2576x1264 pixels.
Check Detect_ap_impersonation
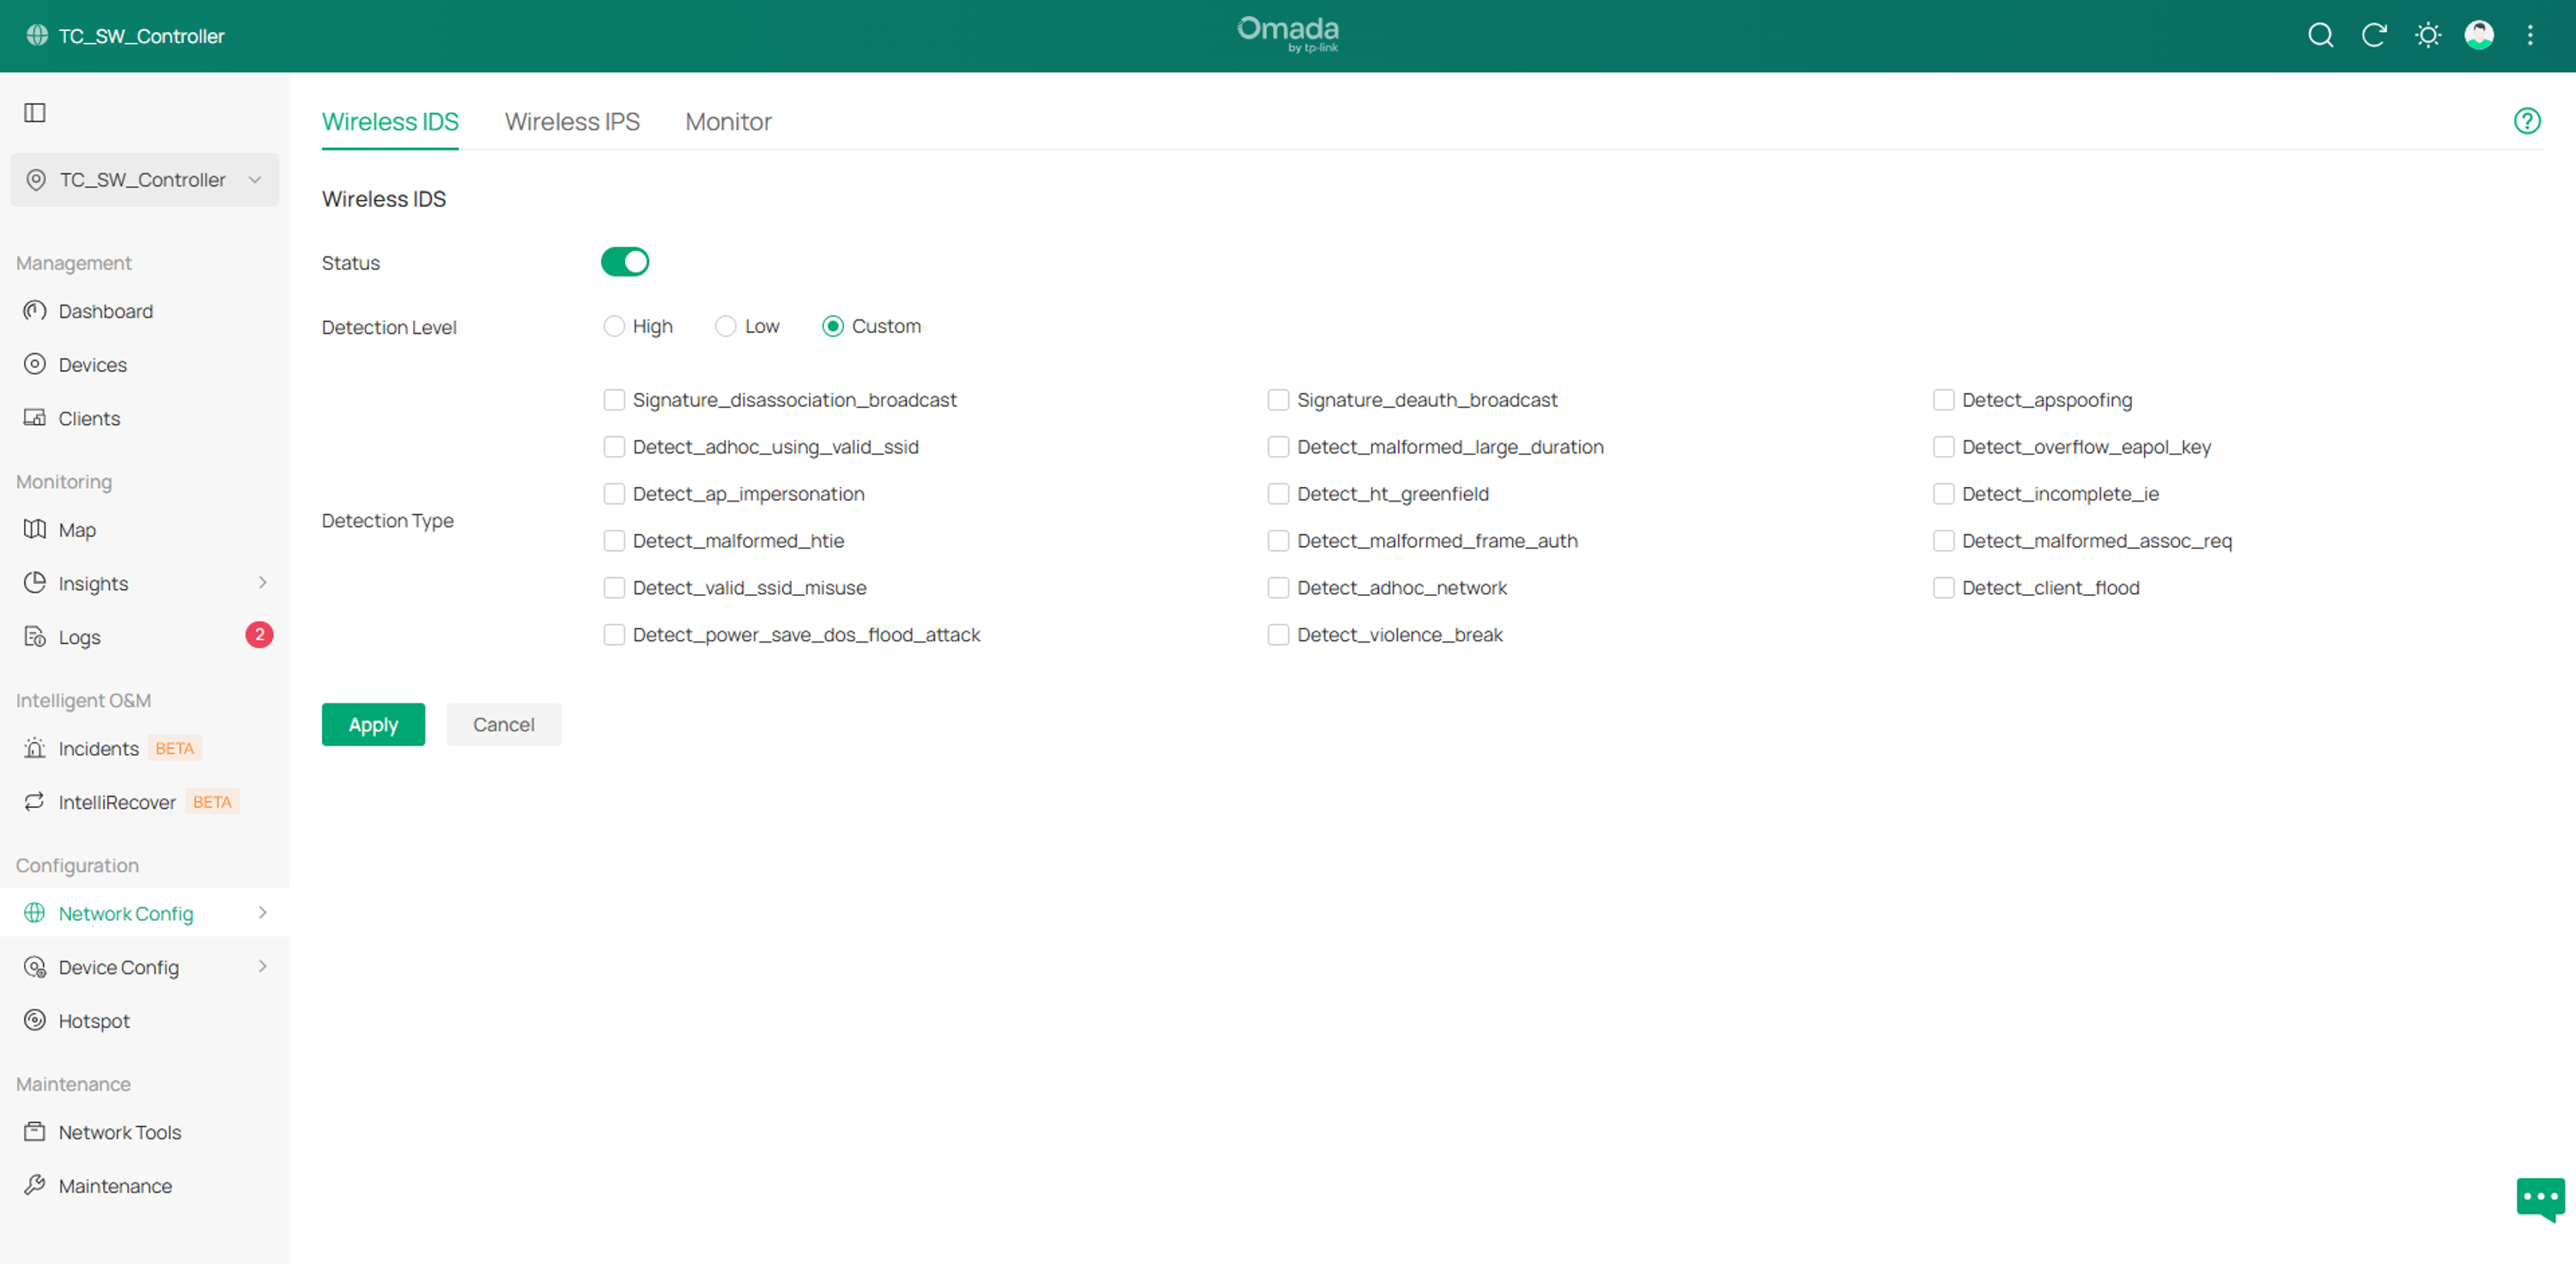click(614, 494)
